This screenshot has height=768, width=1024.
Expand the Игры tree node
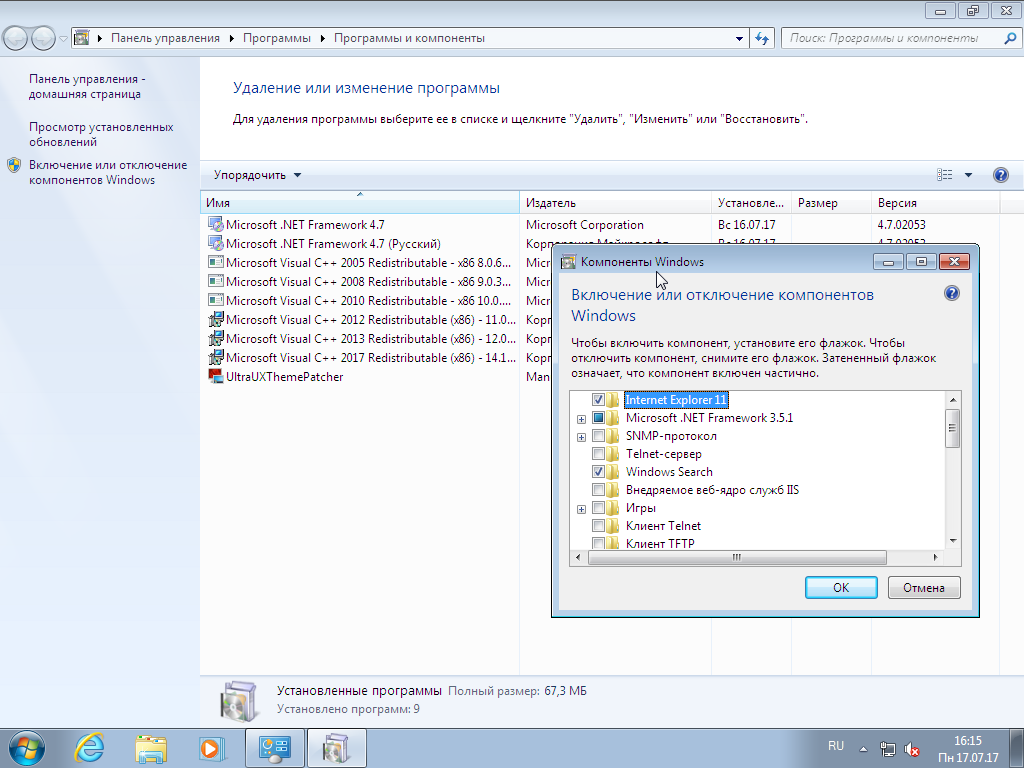[581, 509]
